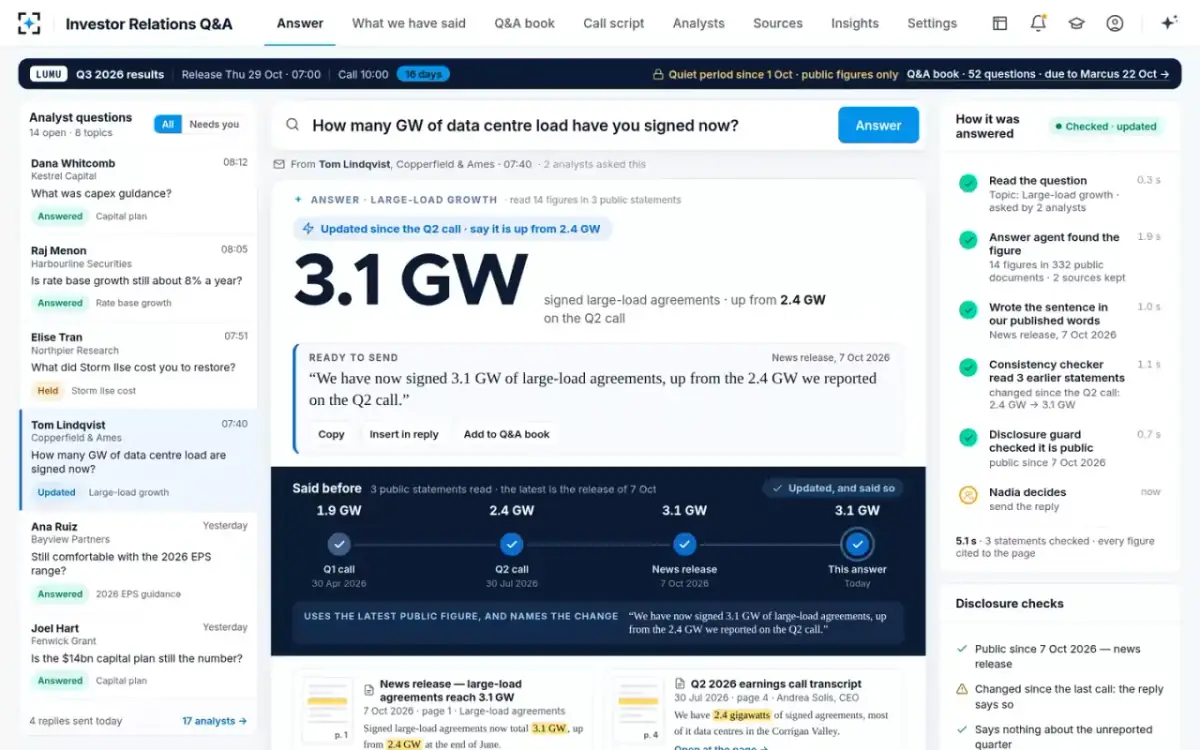
Task: Open the Q2 transcript page 4 thumbnail
Action: pyautogui.click(x=639, y=711)
